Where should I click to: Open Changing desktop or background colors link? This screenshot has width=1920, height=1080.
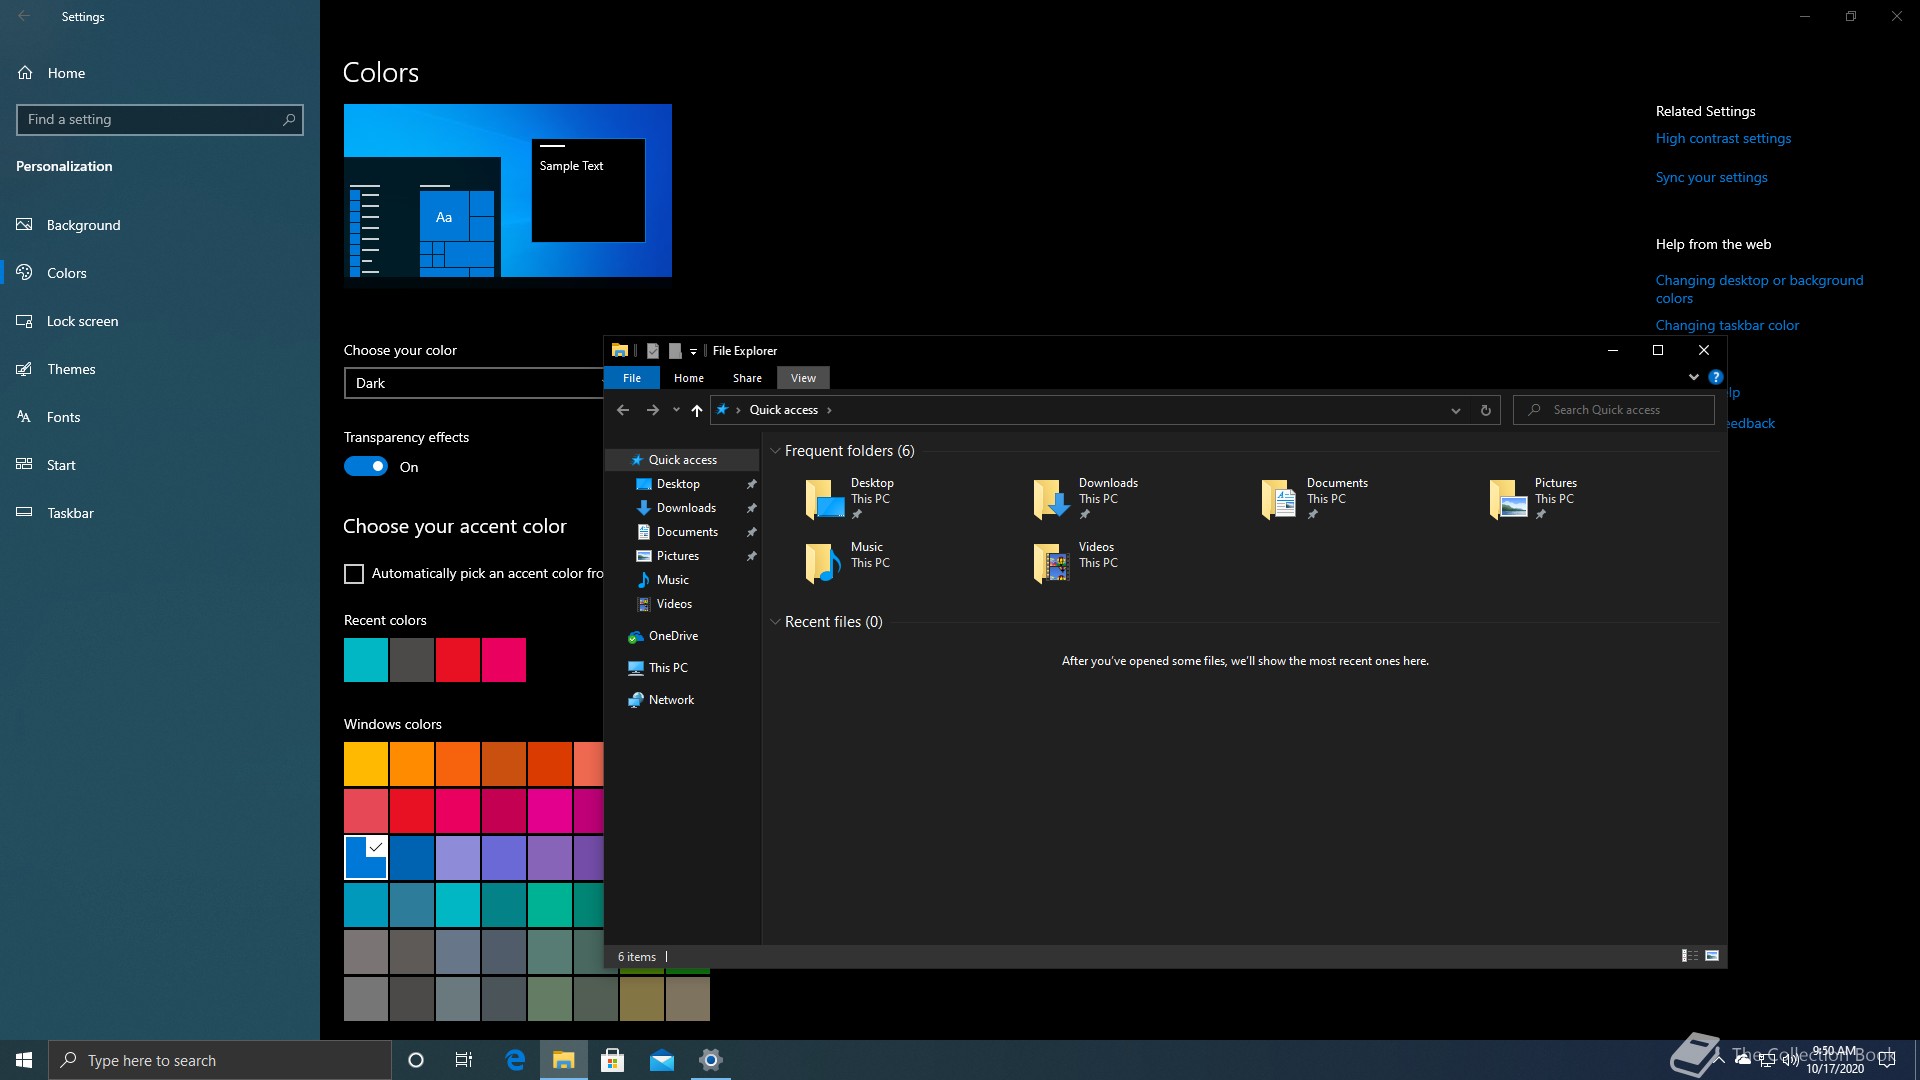(1759, 289)
